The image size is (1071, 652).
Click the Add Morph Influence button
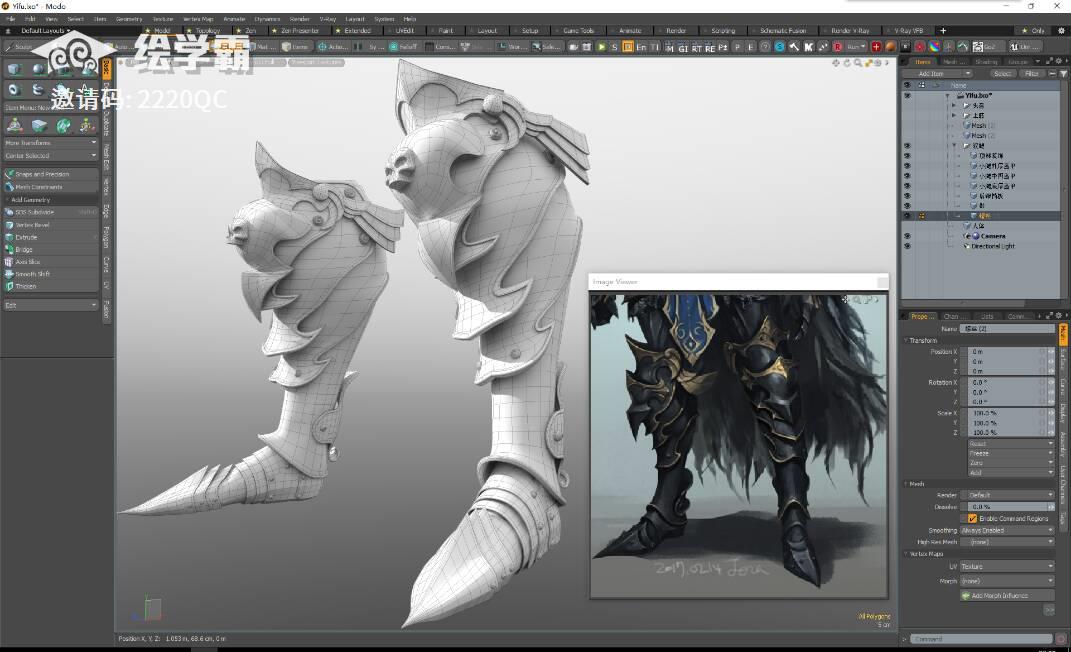[x=1007, y=596]
